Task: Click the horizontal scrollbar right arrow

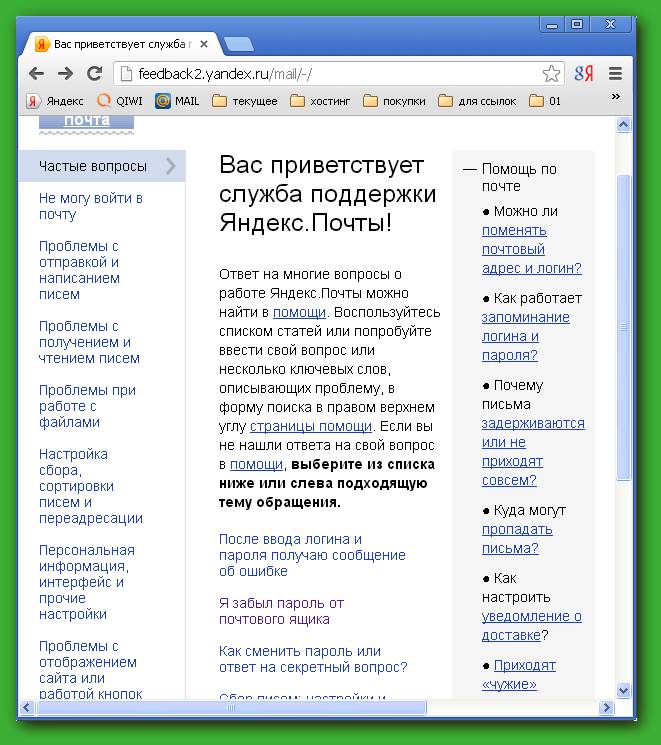Action: tap(606, 707)
